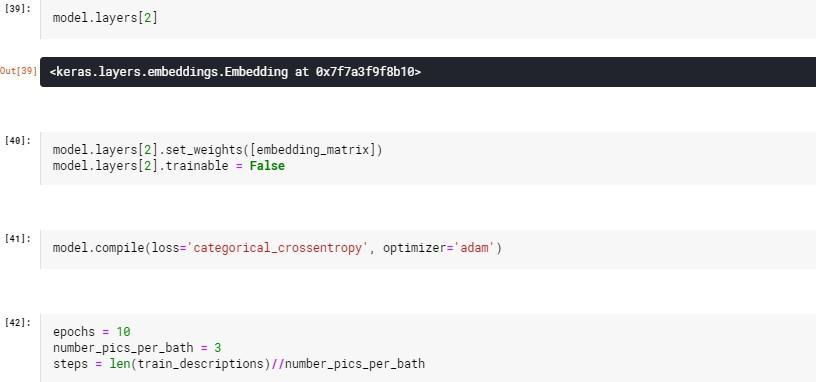Click the model.layers[2] code cell
This screenshot has width=816, height=382.
click(x=428, y=19)
